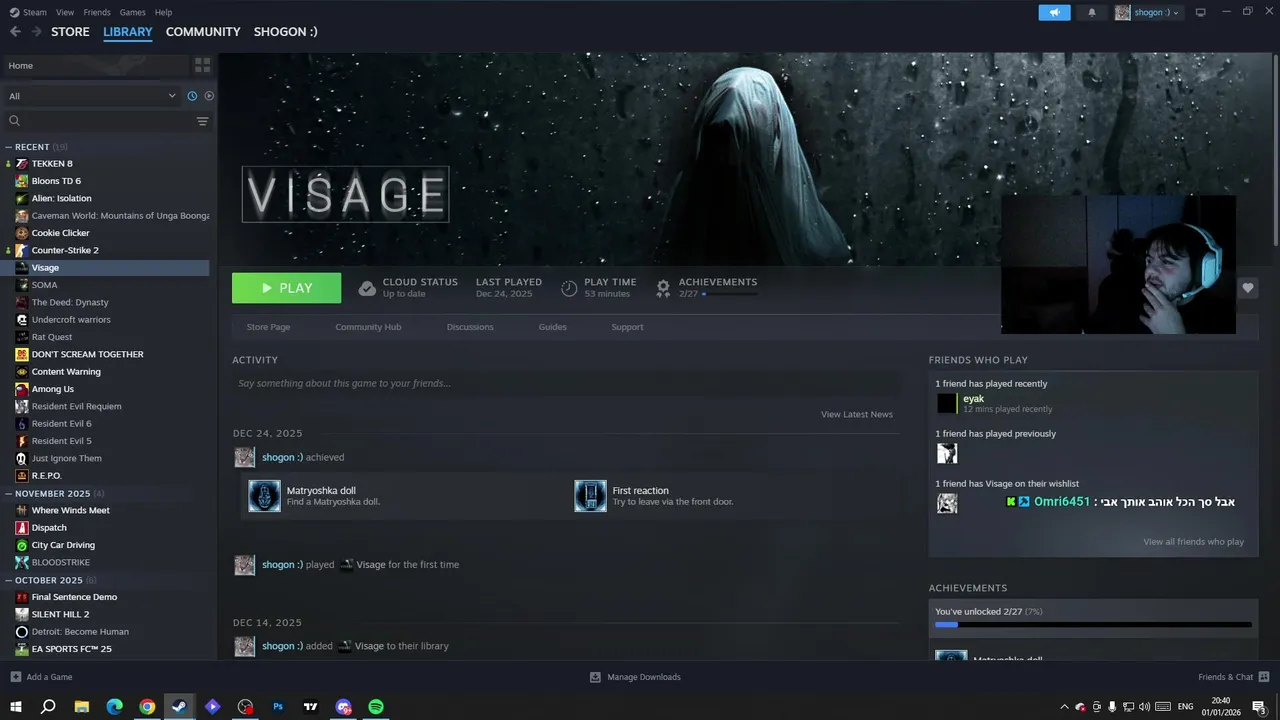
Task: Collapse the NOVEMBER 2025 section
Action: coord(9,494)
